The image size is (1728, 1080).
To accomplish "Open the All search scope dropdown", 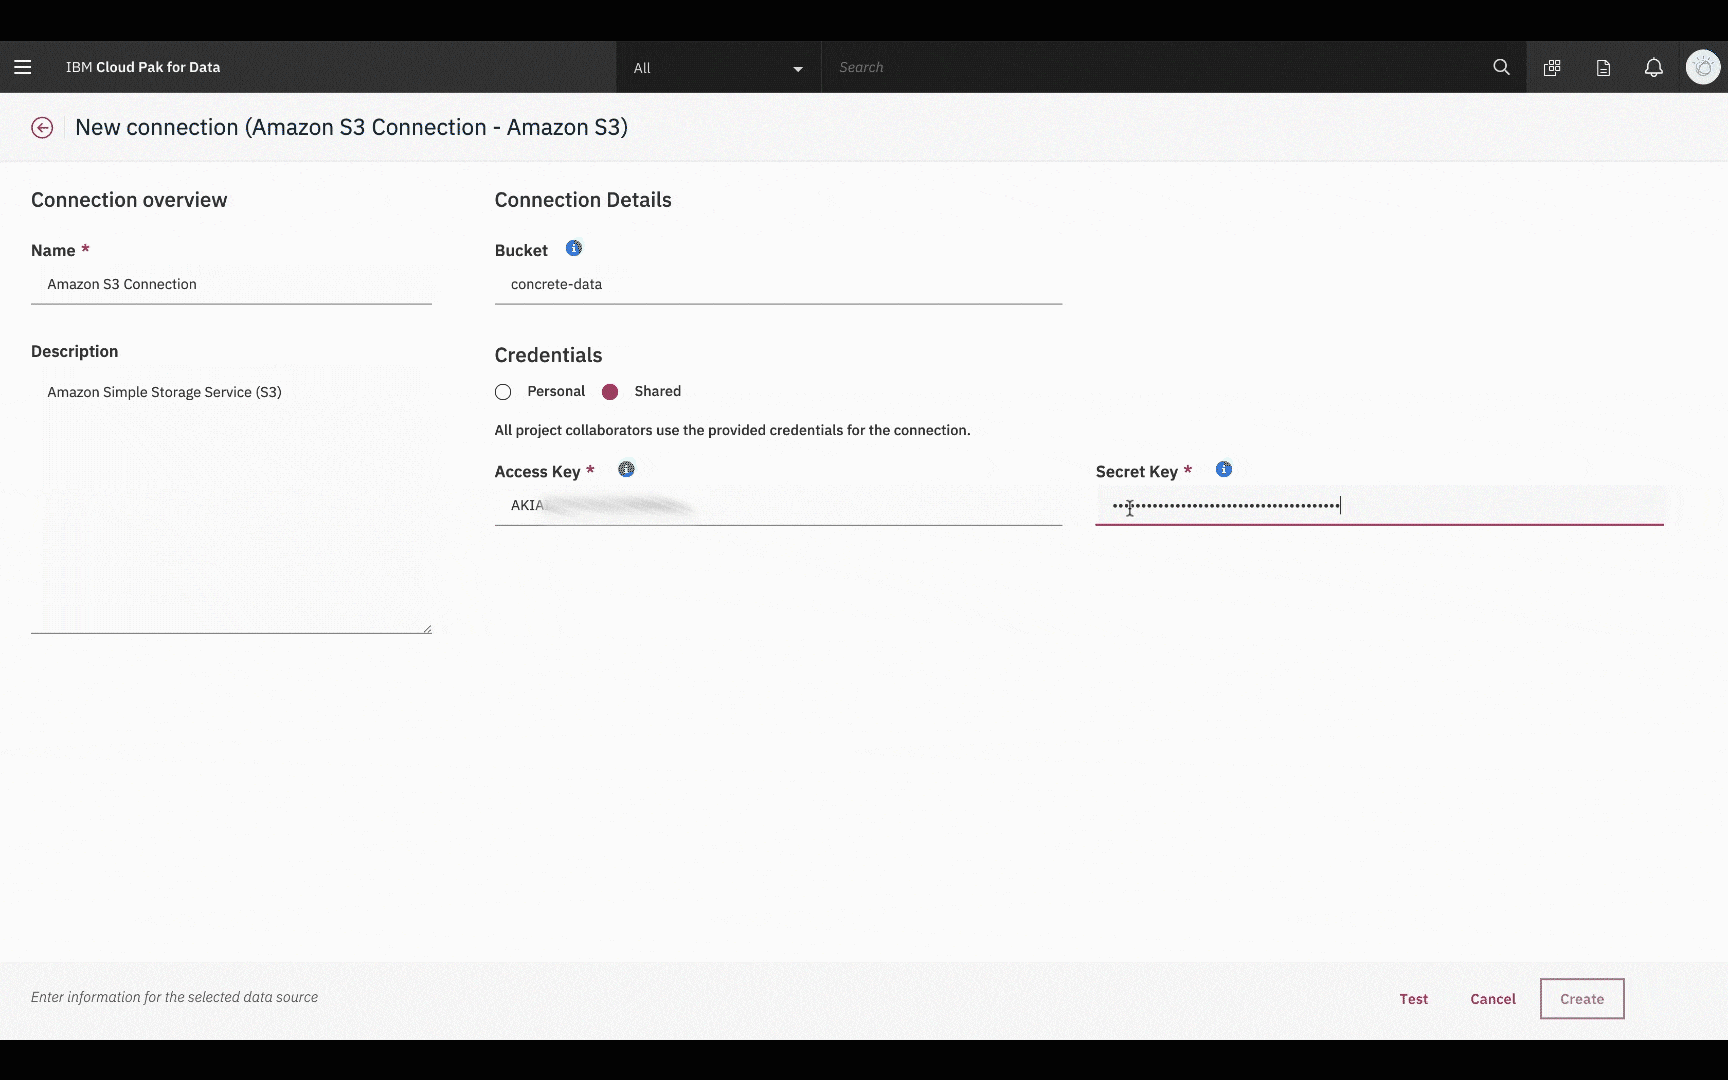I will point(718,68).
